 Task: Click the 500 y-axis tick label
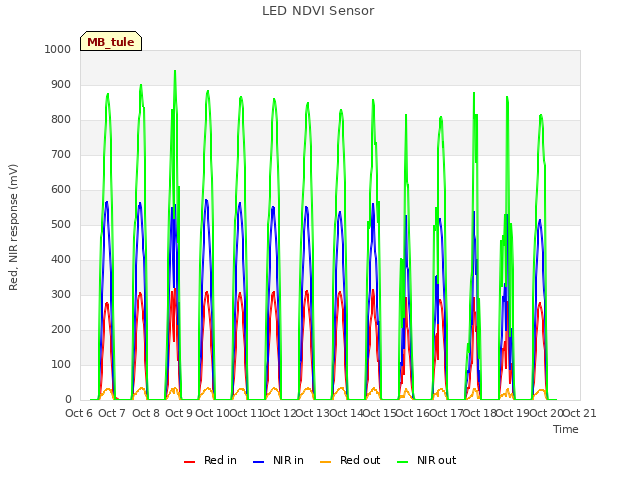tap(61, 224)
